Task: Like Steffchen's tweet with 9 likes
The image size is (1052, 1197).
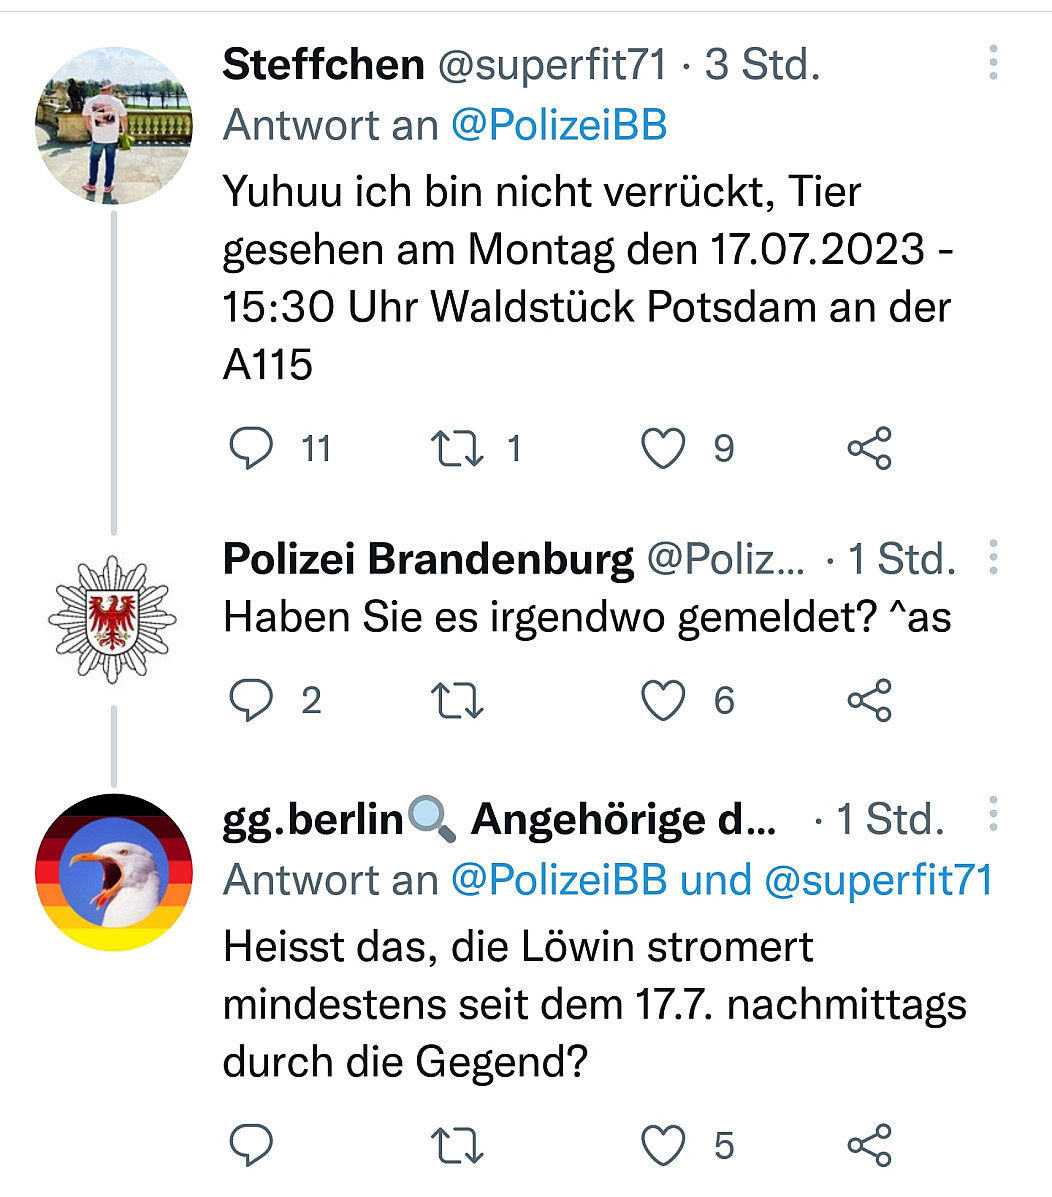Action: [663, 448]
